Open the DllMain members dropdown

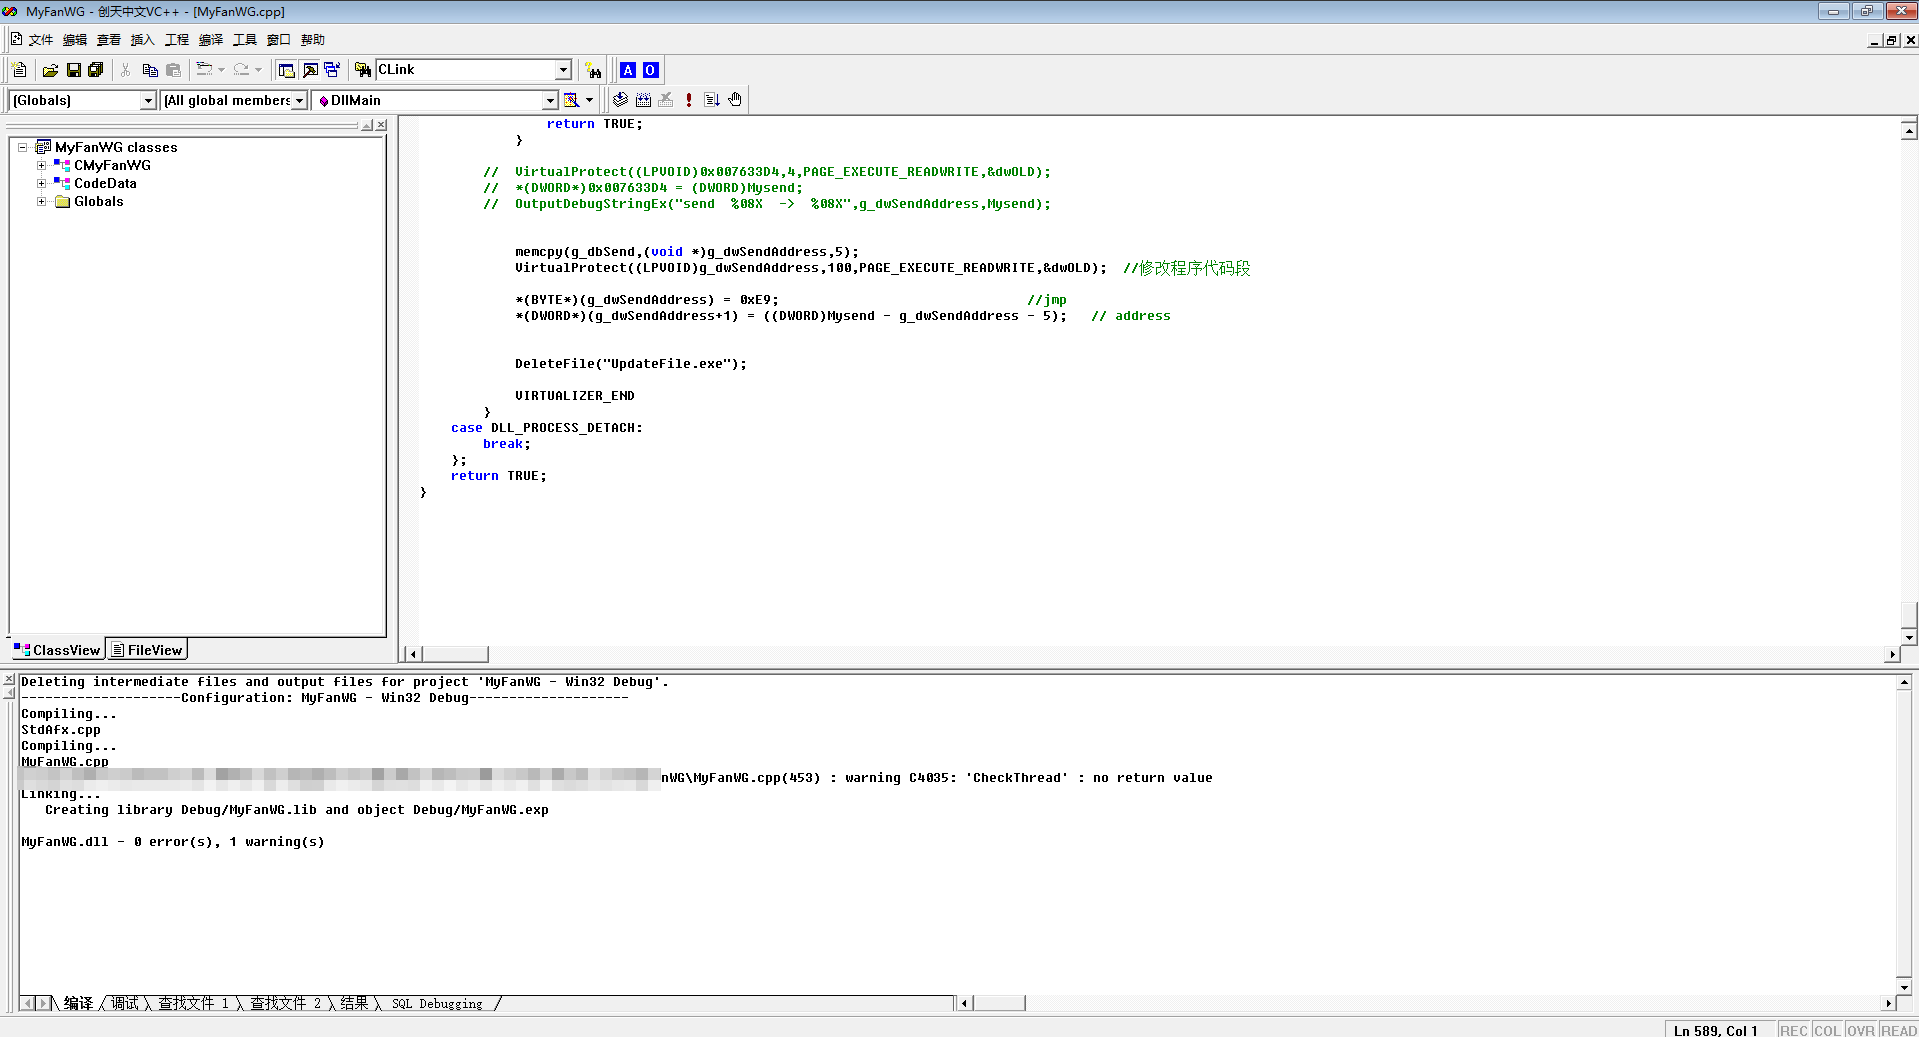549,101
